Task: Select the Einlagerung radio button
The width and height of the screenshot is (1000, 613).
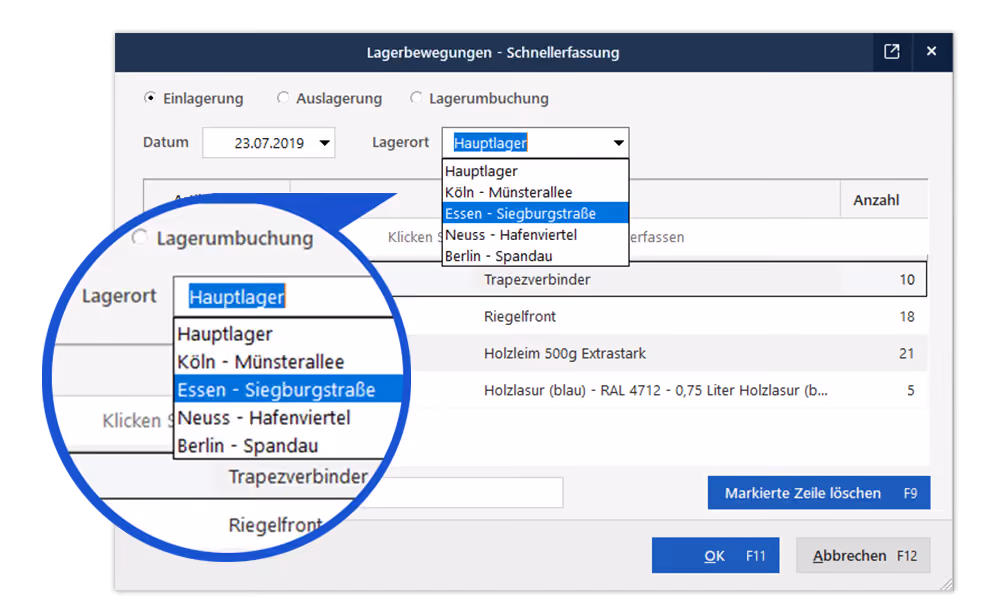Action: (149, 98)
